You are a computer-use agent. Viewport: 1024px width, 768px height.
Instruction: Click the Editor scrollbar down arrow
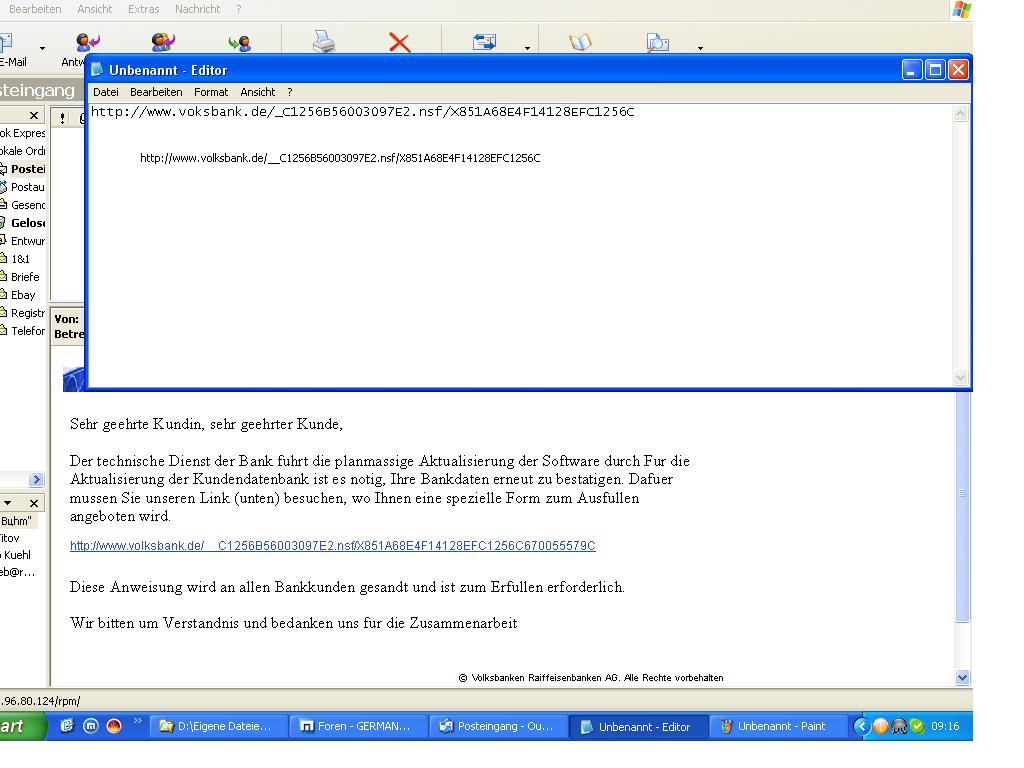[960, 377]
